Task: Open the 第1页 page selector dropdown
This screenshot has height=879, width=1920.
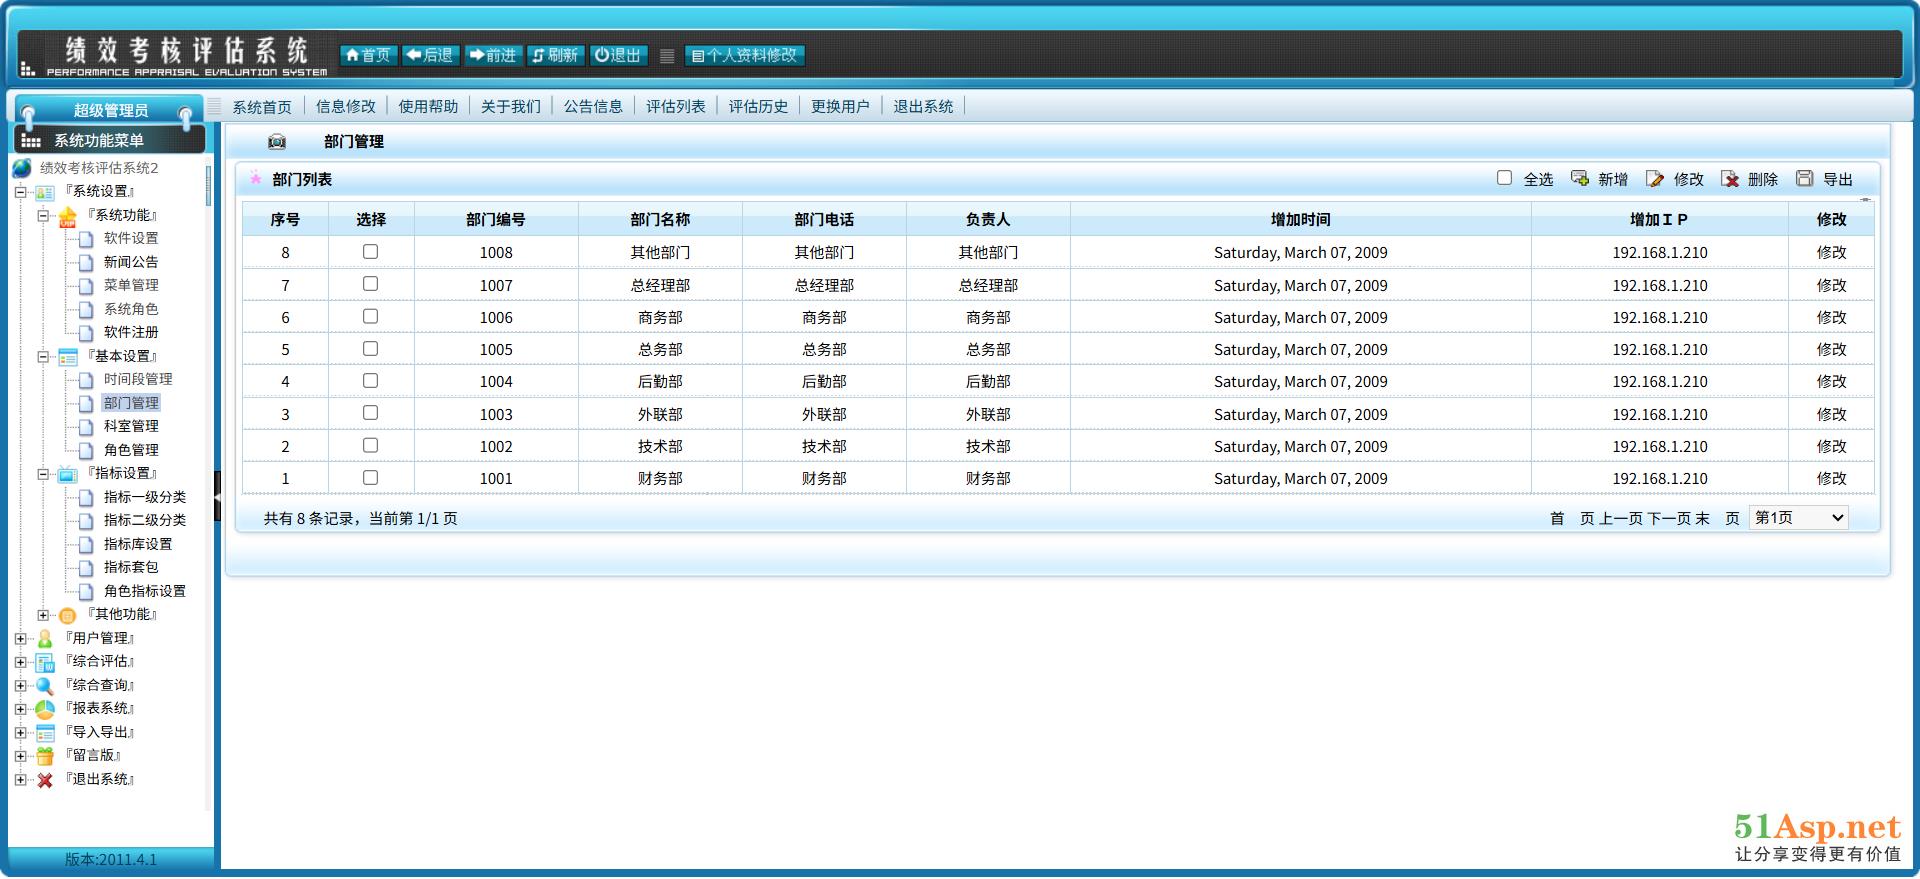Action: pos(1798,518)
